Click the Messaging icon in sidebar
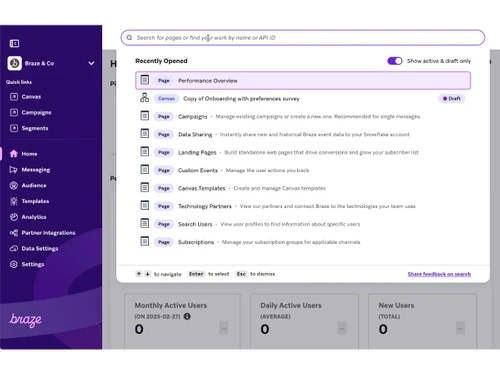Viewport: 500px width, 375px height. pyautogui.click(x=14, y=170)
